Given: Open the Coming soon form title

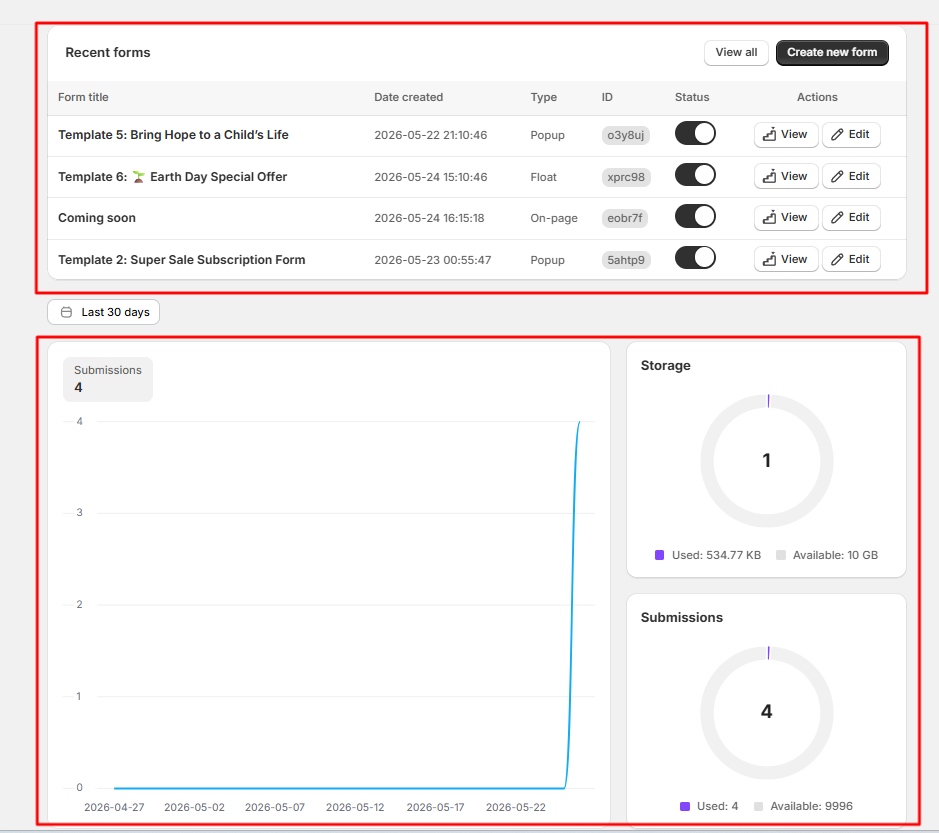Looking at the screenshot, I should pos(97,218).
